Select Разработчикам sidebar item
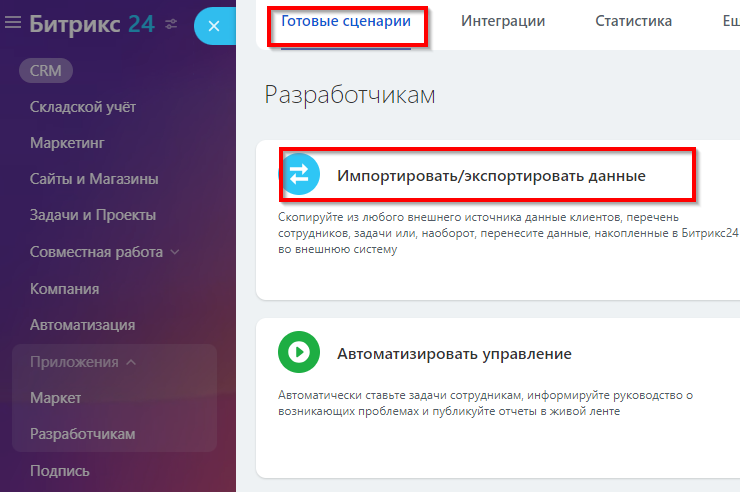This screenshot has height=492, width=740. click(x=83, y=434)
